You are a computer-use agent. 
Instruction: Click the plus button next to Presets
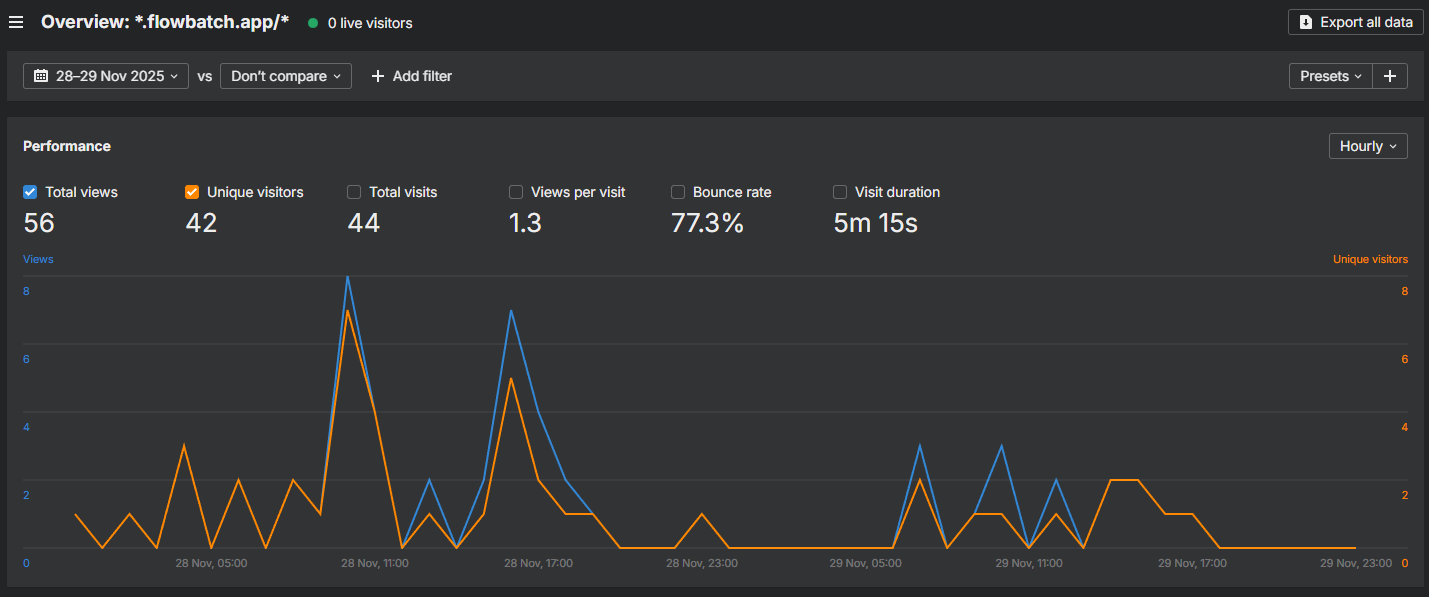1390,76
